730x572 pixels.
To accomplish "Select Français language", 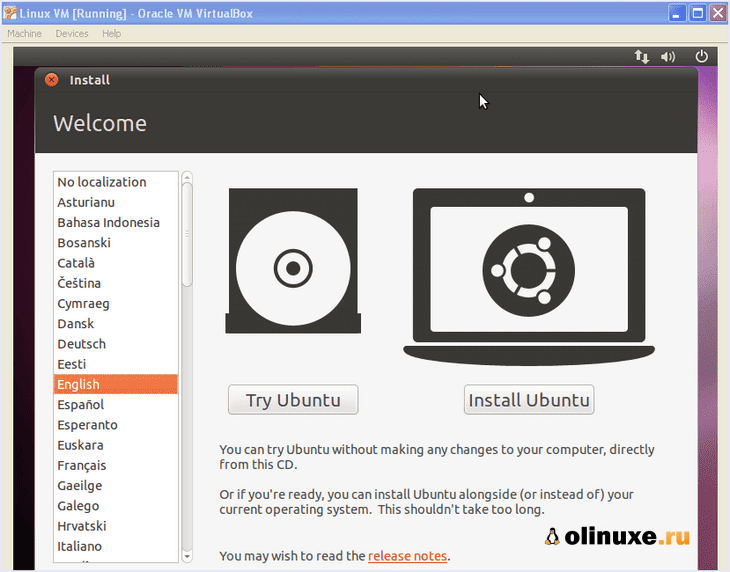I will [115, 465].
